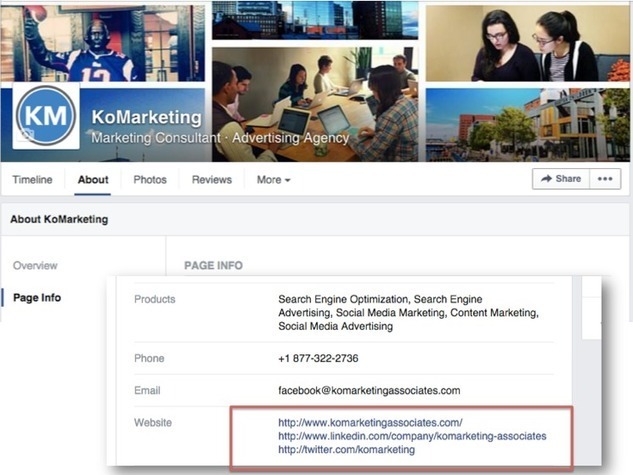Expand the More dropdown menu

click(273, 180)
